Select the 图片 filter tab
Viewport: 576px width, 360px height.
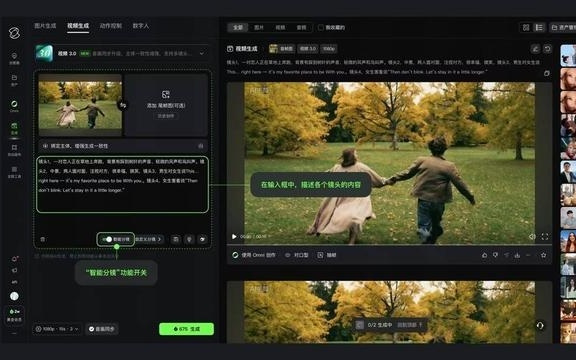tap(259, 28)
